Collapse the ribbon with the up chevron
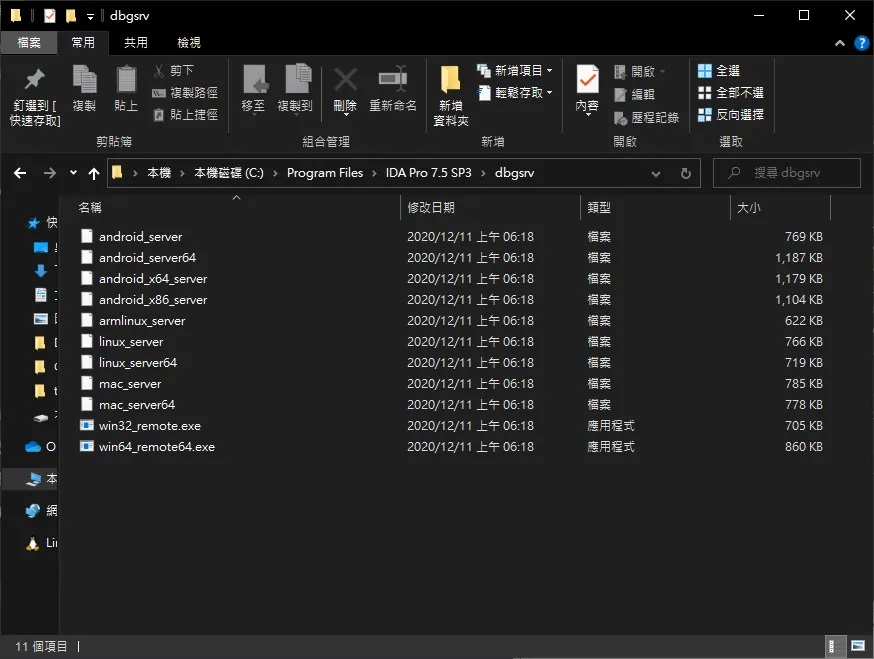Image resolution: width=874 pixels, height=659 pixels. [x=839, y=43]
